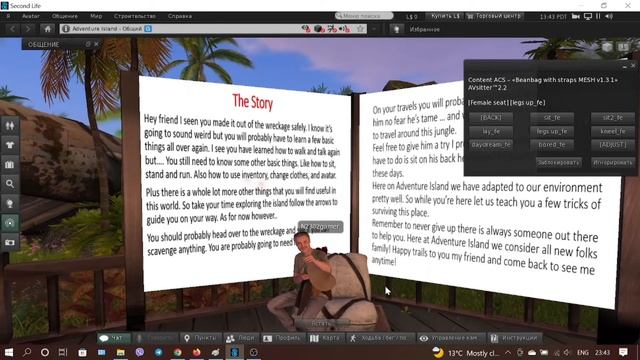Click the highlighted round icon in left sidebar
Screen dimensions: 640x360
point(10,223)
